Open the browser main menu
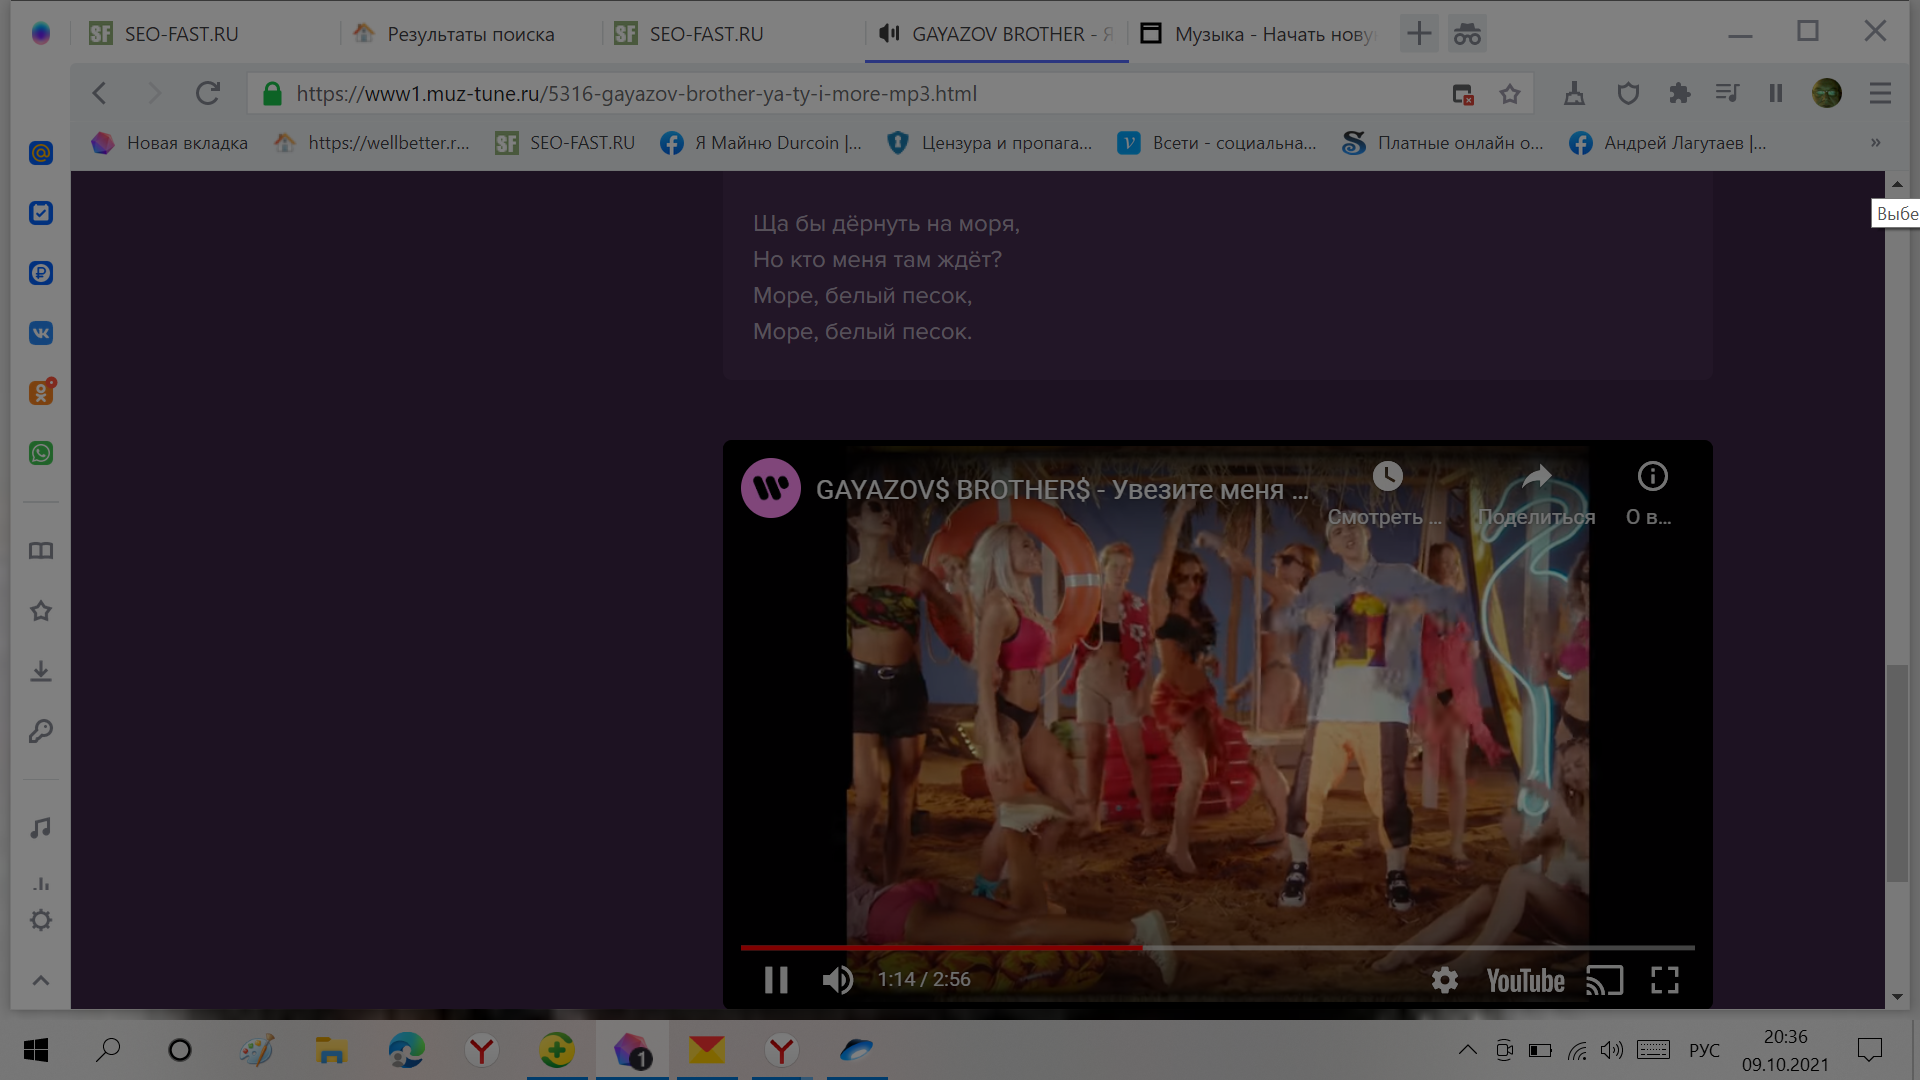 point(1880,93)
